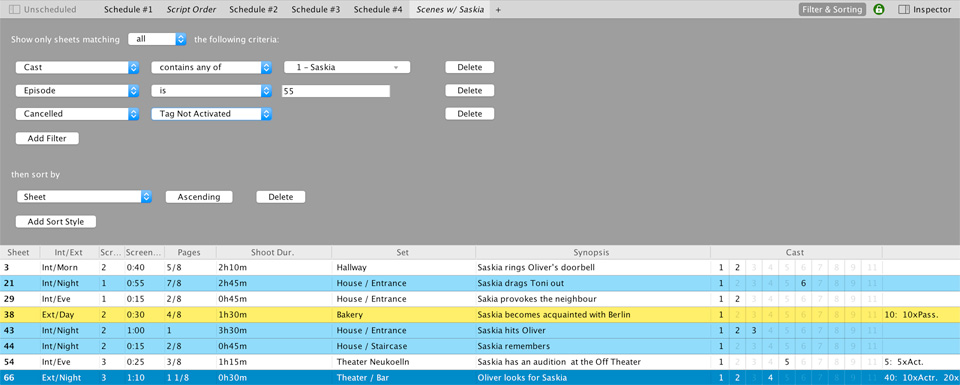The image size is (960, 385).
Task: Open the Sheet sort-by dropdown
Action: point(84,197)
